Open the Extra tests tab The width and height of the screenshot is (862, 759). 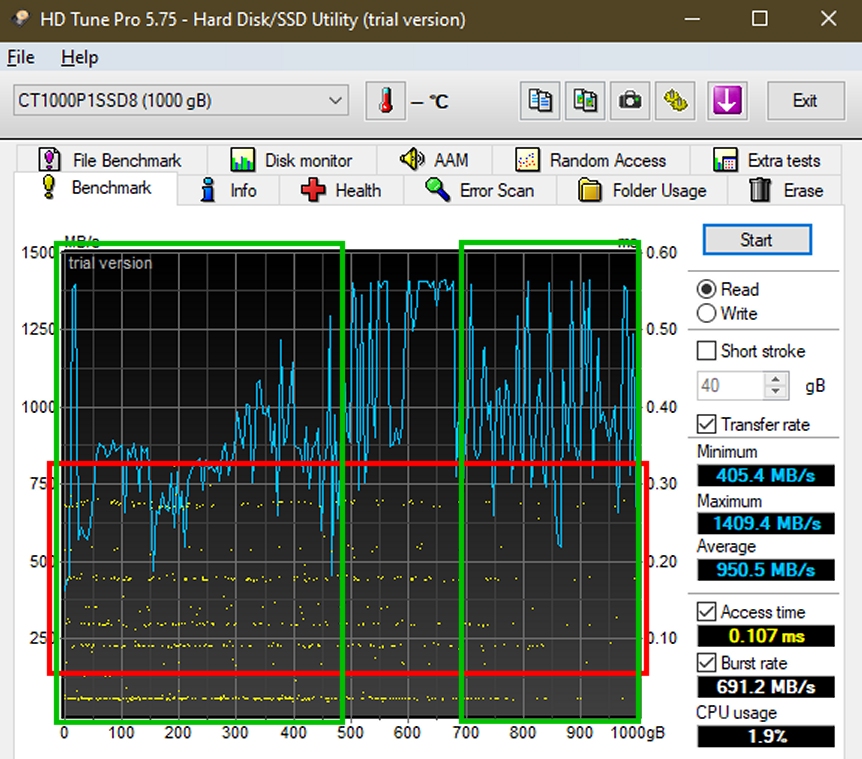(x=766, y=160)
